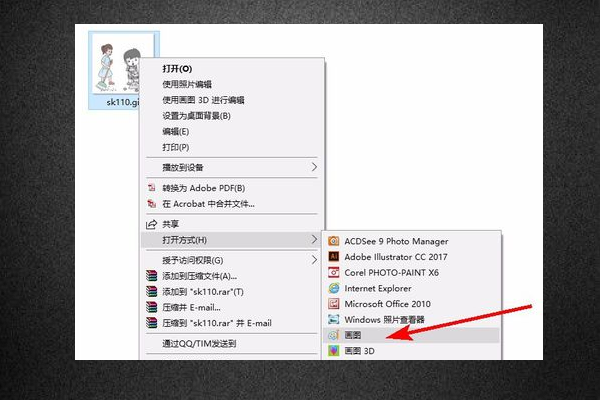The width and height of the screenshot is (600, 400).
Task: Click WinRAR icon beside 压缩到 "sk110.rar" 并 E-mail
Action: click(x=152, y=323)
